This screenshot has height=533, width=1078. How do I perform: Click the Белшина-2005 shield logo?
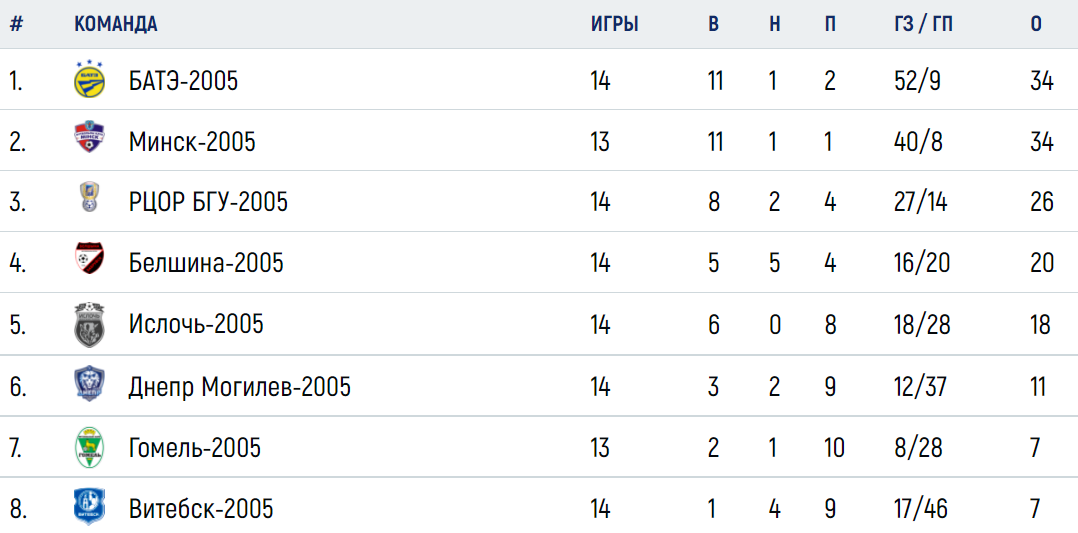[x=89, y=259]
